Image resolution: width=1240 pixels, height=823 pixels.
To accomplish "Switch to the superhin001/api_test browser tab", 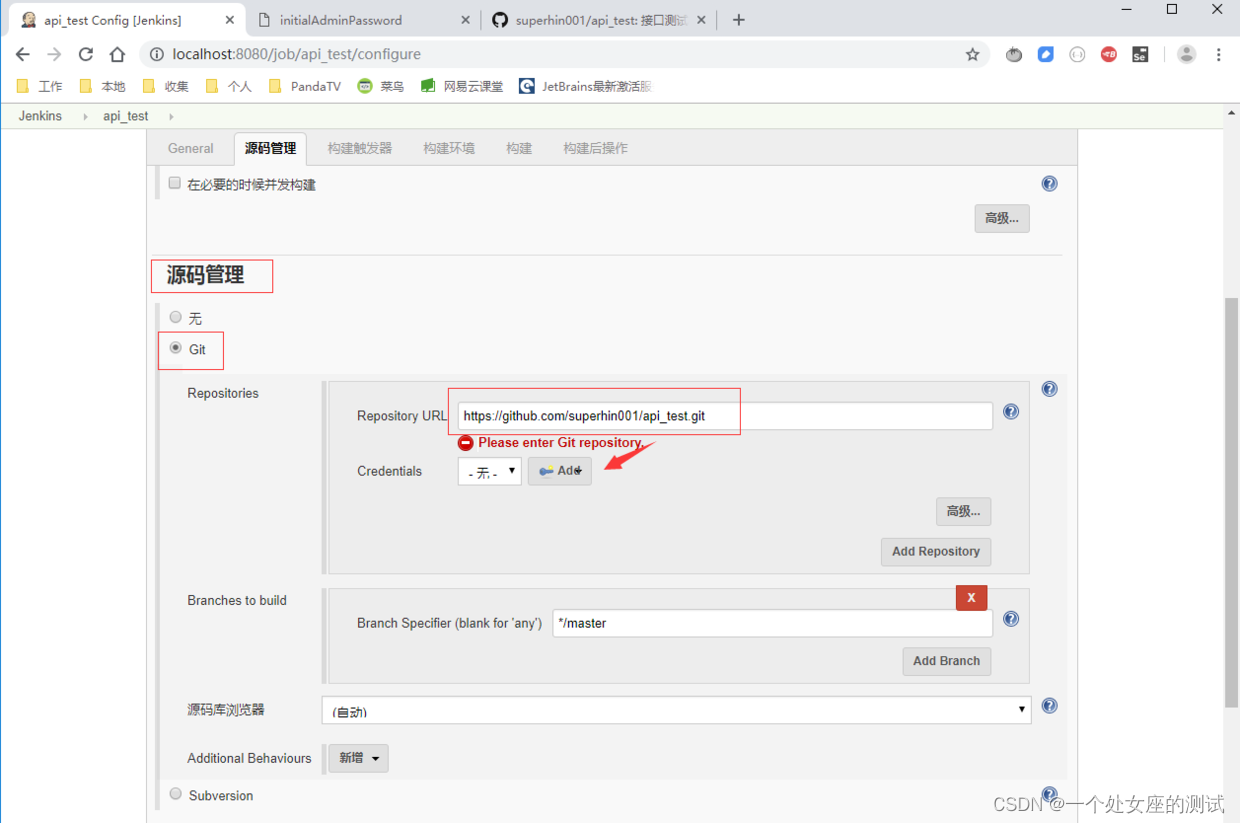I will click(600, 20).
